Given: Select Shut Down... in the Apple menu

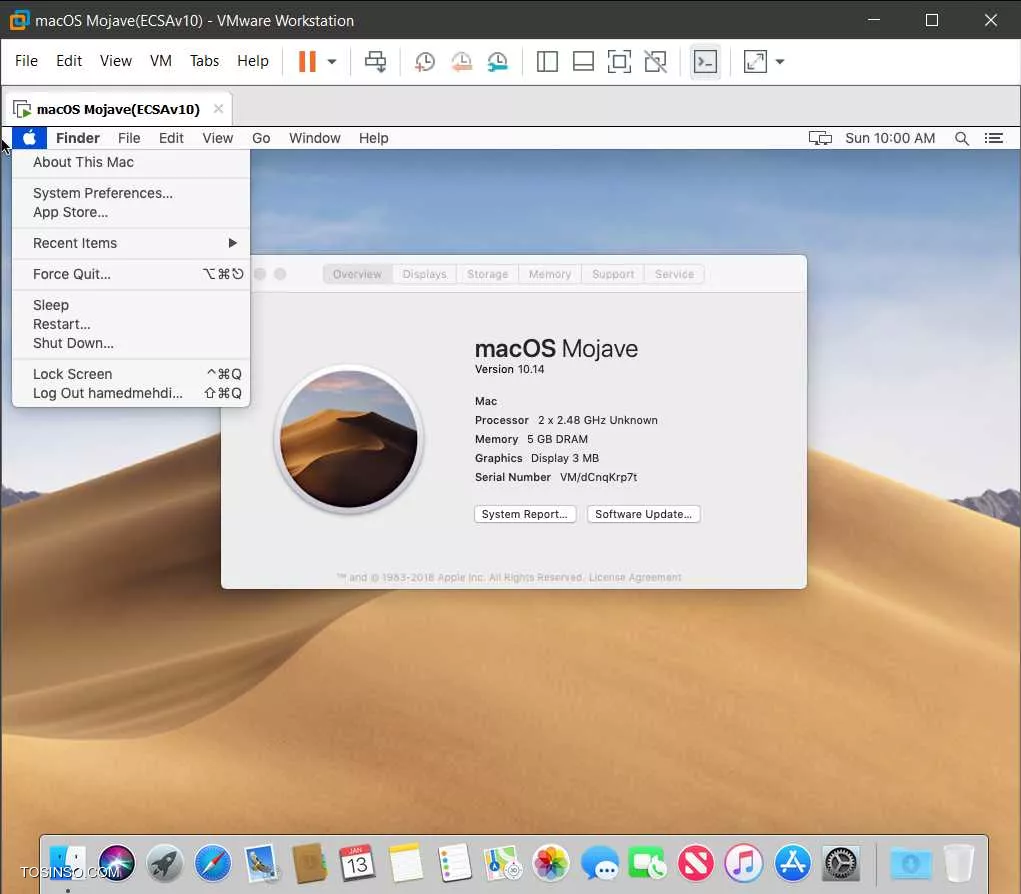Looking at the screenshot, I should (131, 343).
